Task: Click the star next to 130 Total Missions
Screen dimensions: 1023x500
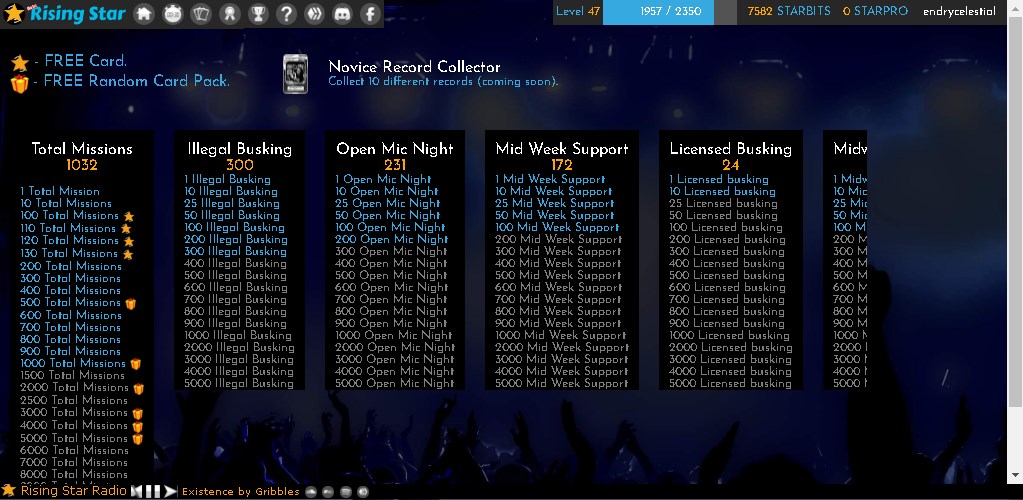Action: coord(128,254)
